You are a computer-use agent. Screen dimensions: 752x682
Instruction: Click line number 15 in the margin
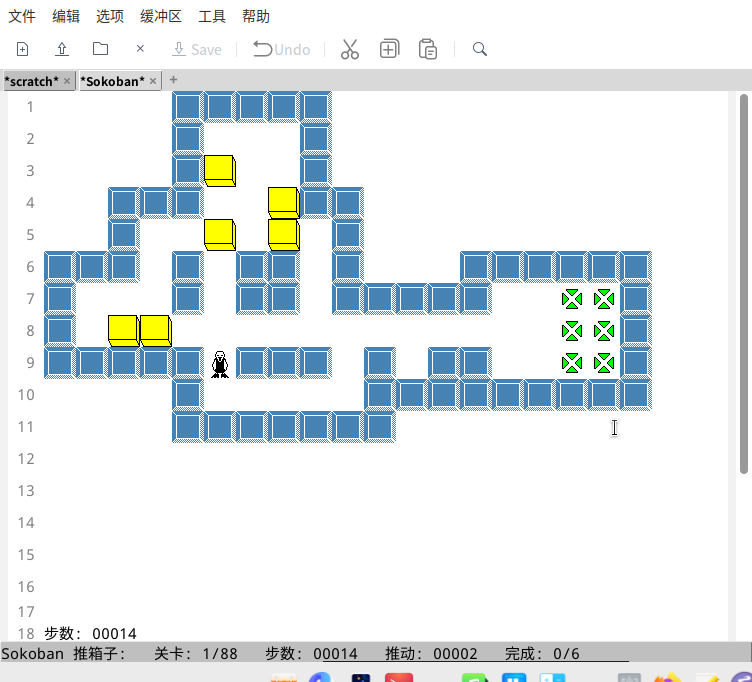click(x=26, y=555)
